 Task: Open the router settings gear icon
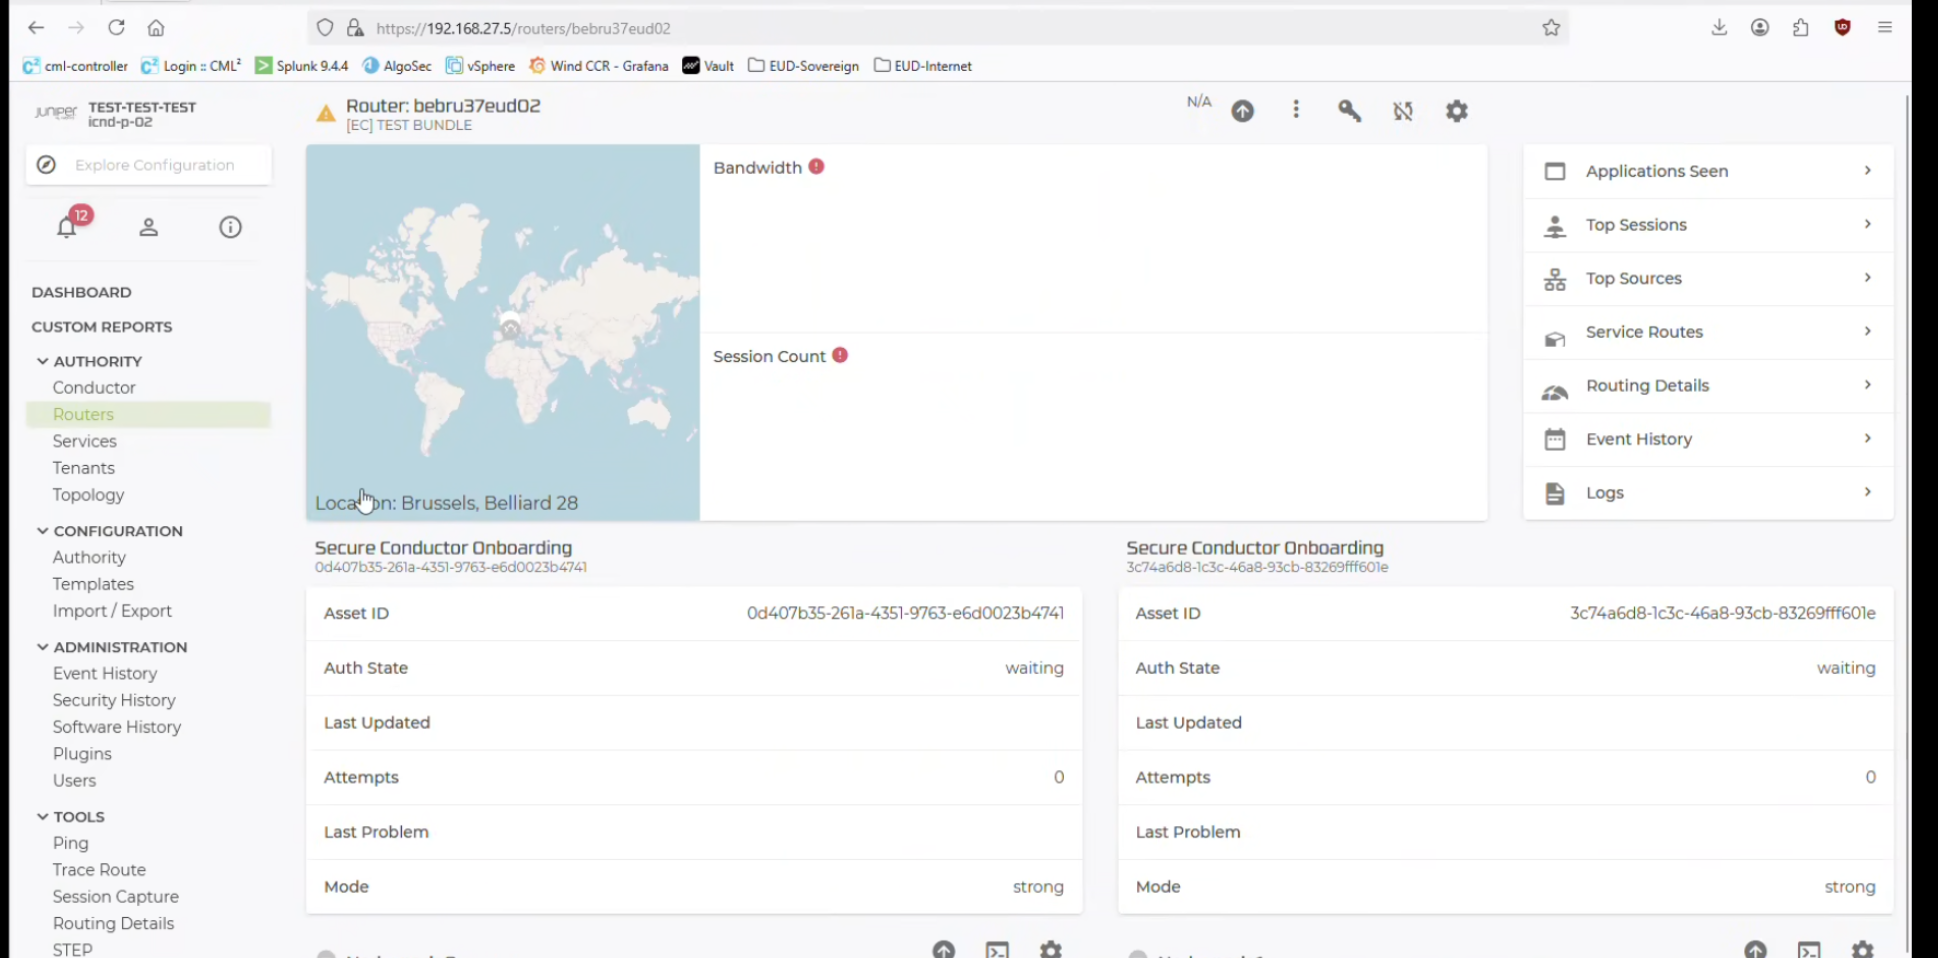point(1457,111)
